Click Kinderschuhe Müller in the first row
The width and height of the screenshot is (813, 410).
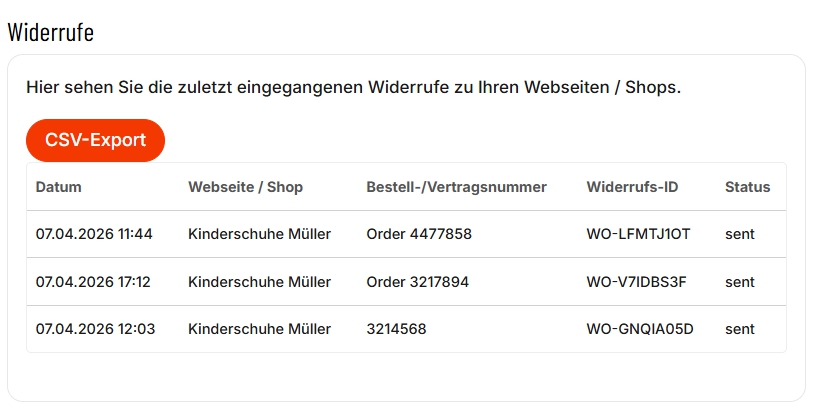click(259, 234)
